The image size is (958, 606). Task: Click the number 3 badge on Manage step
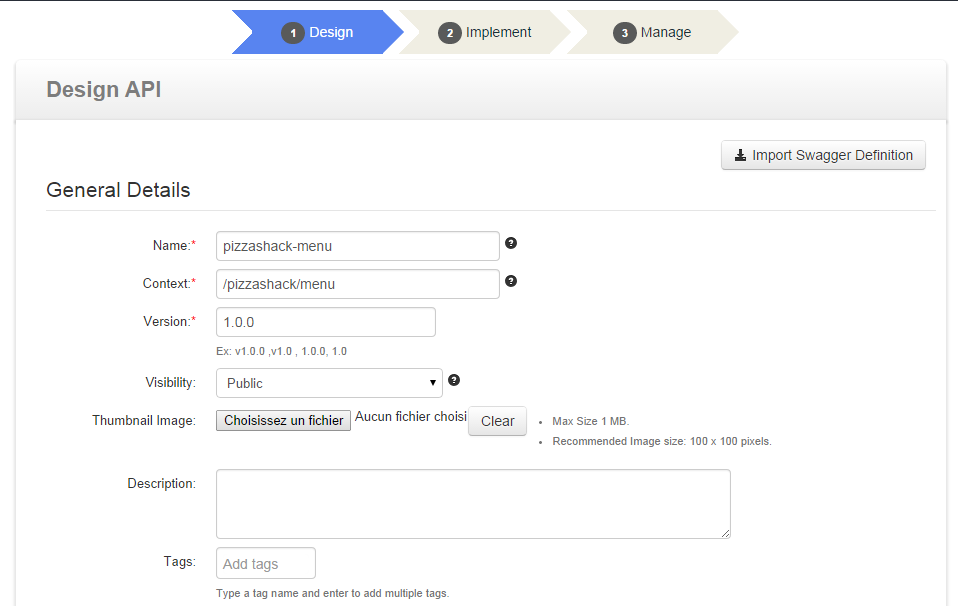625,33
